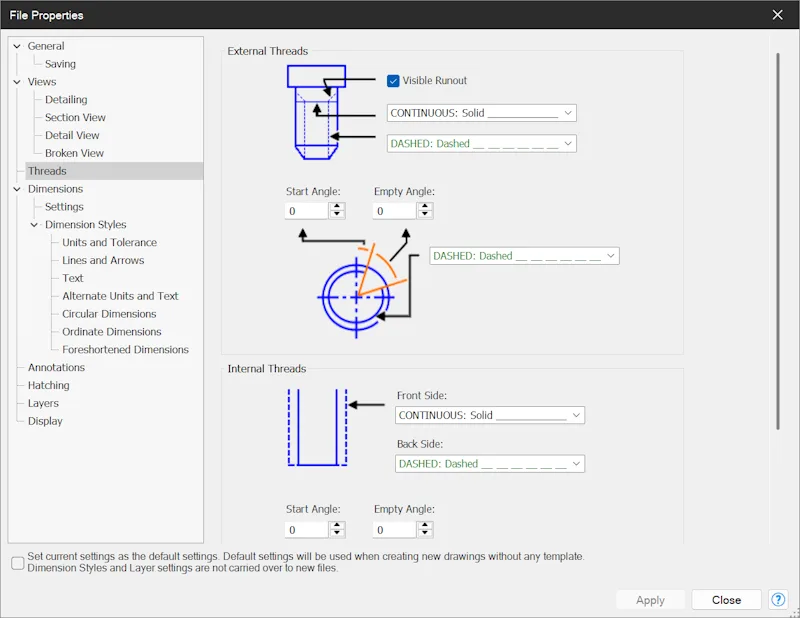Screen dimensions: 800x618
Task: Open the Back Side DASHED line dropdown
Action: (x=490, y=464)
